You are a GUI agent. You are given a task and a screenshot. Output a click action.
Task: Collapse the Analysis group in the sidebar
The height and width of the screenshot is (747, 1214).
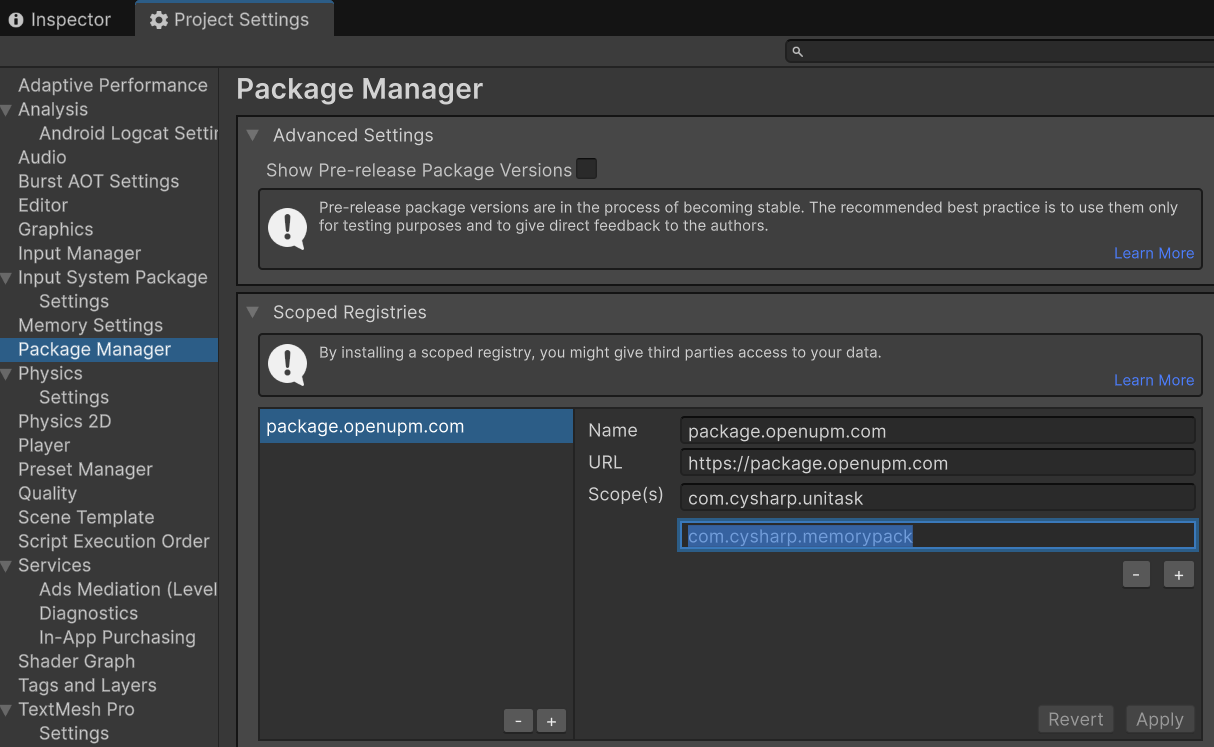8,109
